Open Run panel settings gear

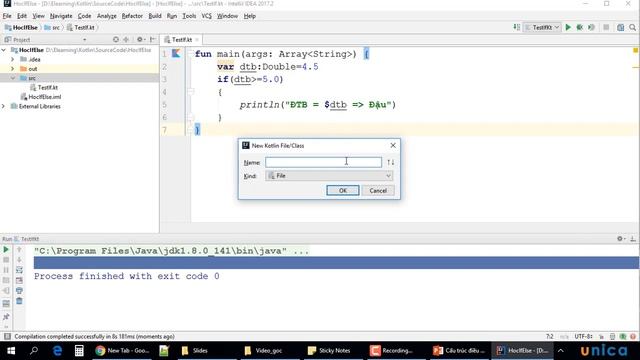621,239
